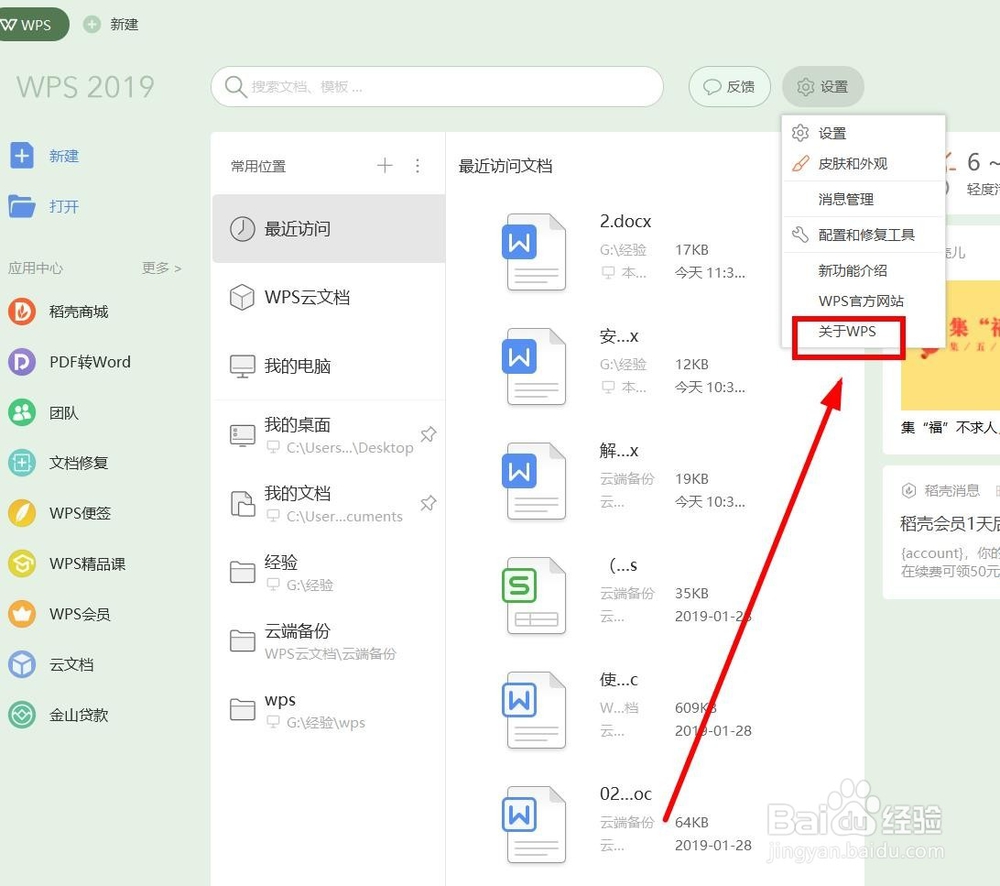Click inside the document search field
This screenshot has height=886, width=1000.
pyautogui.click(x=436, y=87)
